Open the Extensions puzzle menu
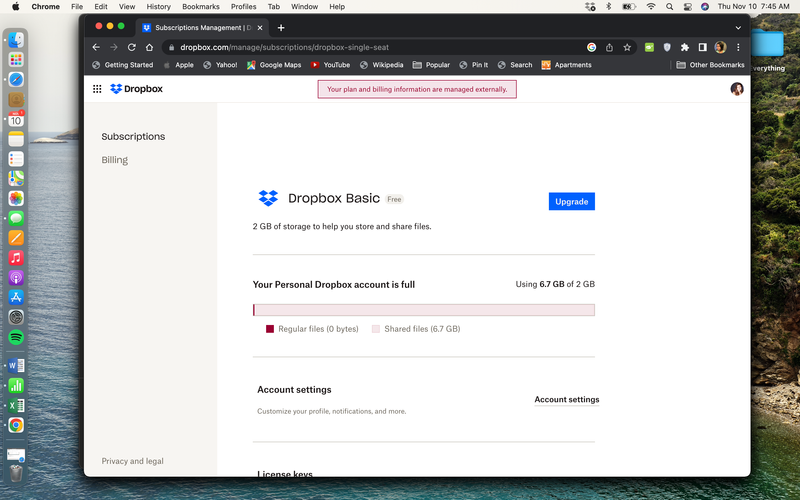800x500 pixels. pos(685,47)
